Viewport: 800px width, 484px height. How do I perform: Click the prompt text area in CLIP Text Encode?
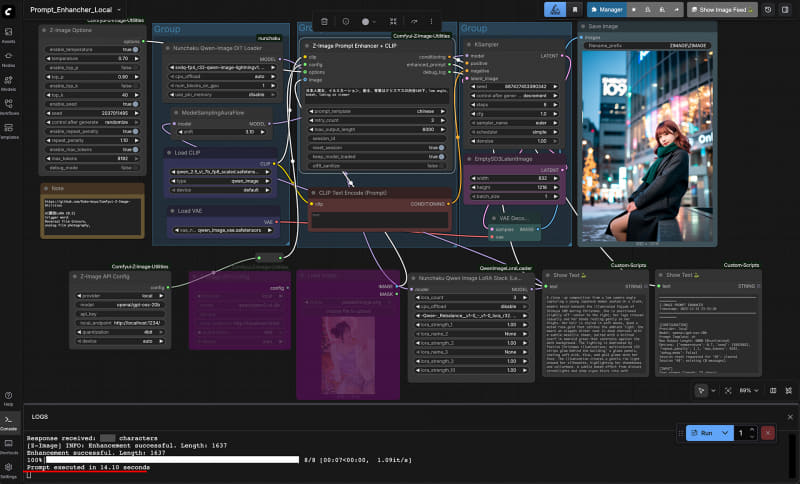coord(380,220)
